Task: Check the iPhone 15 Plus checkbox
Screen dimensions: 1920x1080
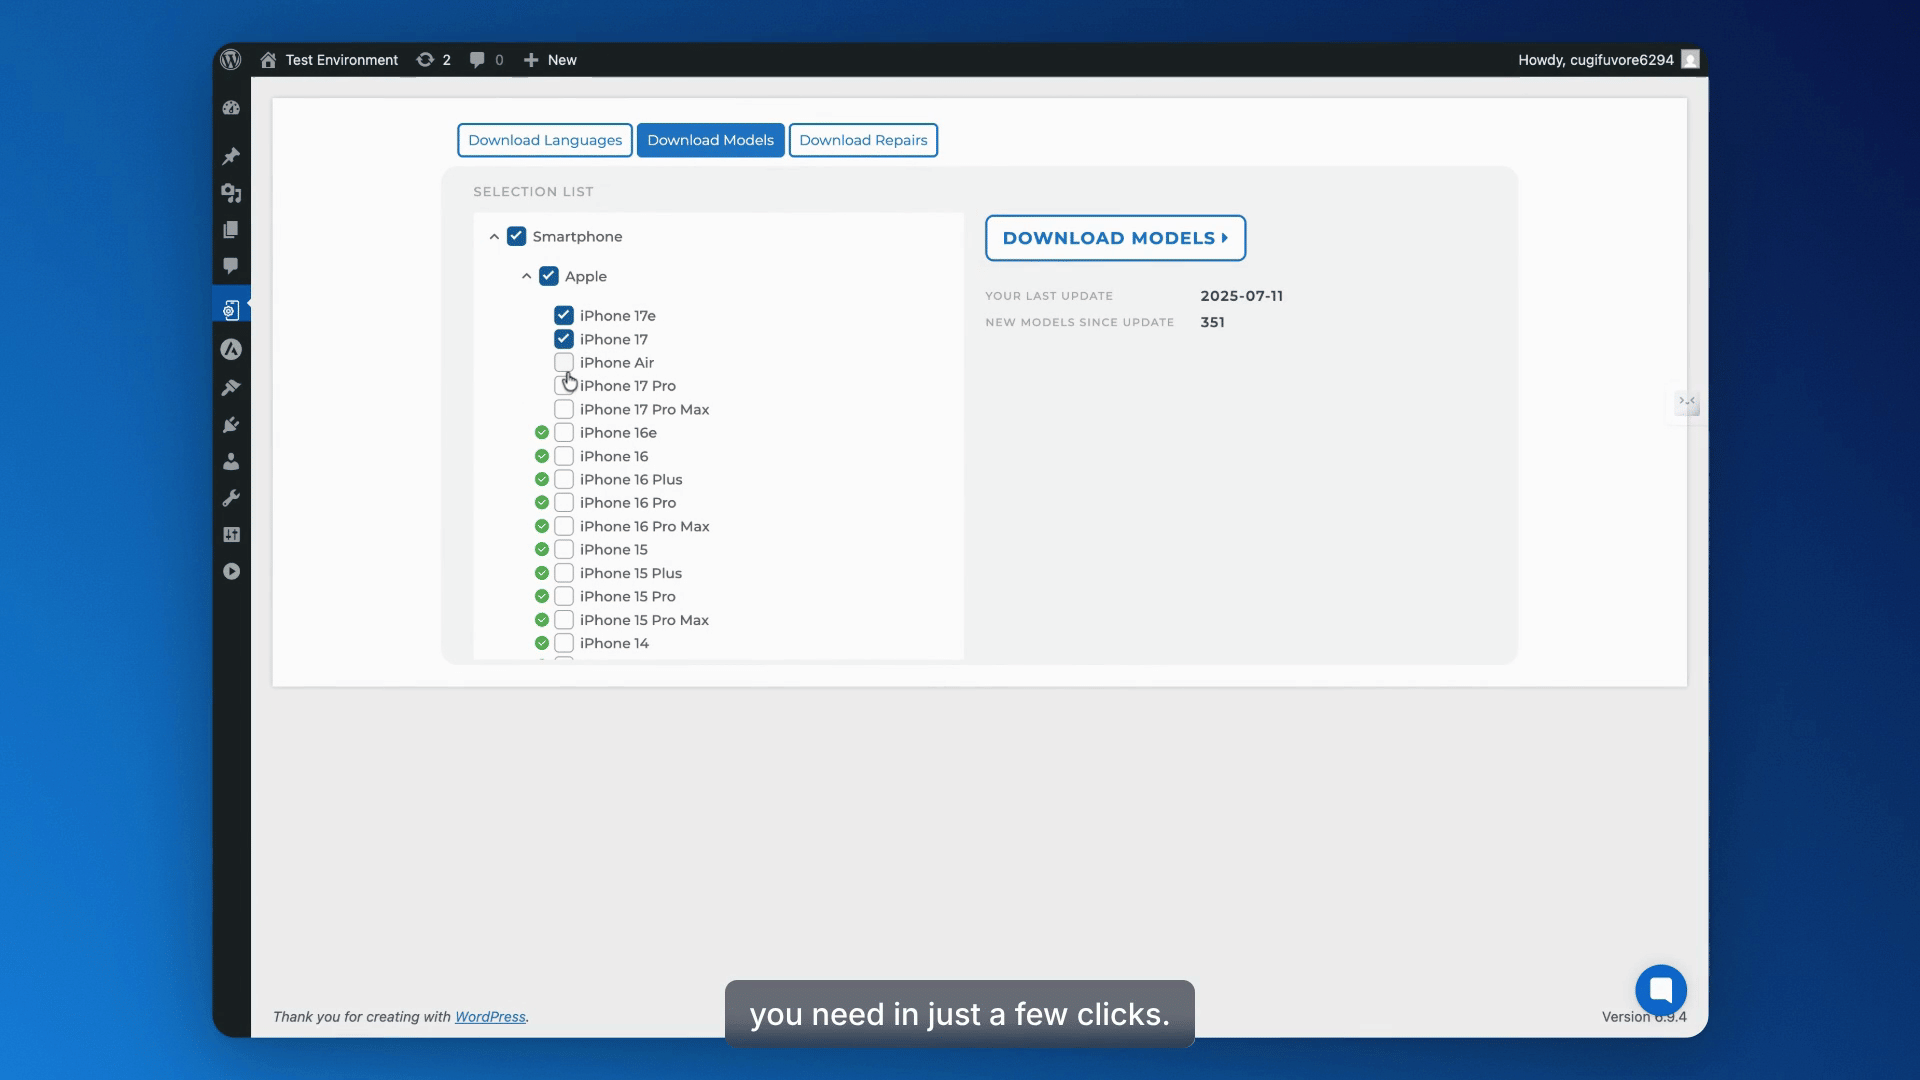Action: (564, 573)
